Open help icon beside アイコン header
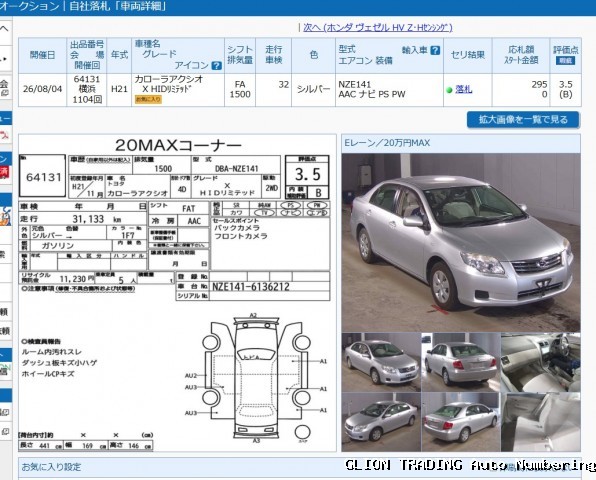 (216, 65)
